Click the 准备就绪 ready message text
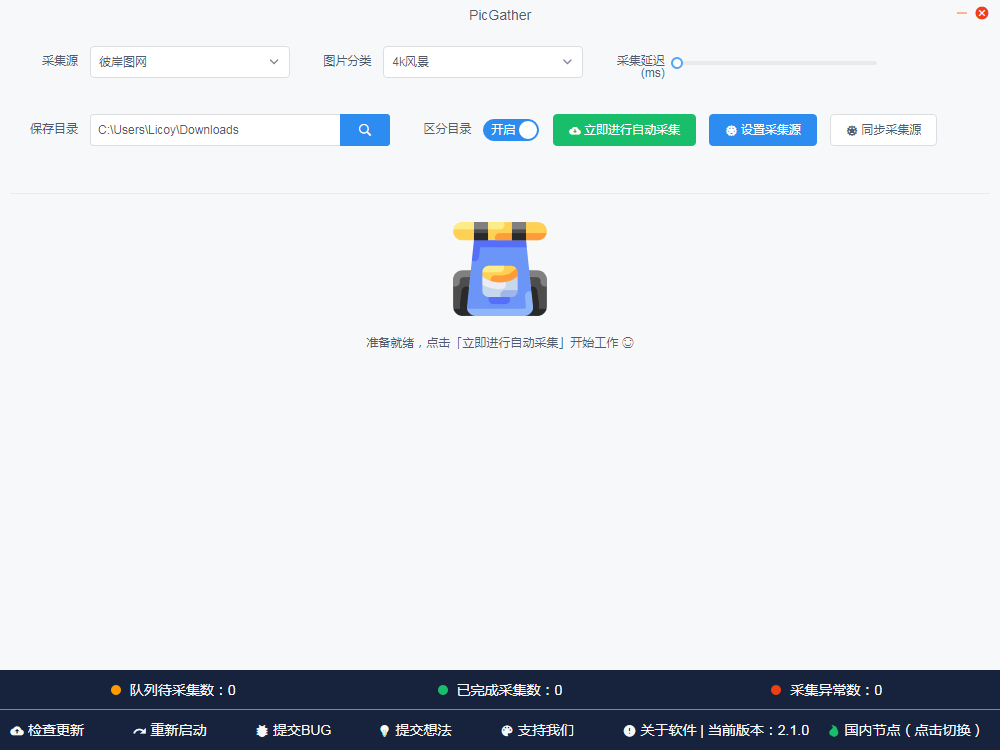Image resolution: width=1000 pixels, height=750 pixels. pos(500,343)
